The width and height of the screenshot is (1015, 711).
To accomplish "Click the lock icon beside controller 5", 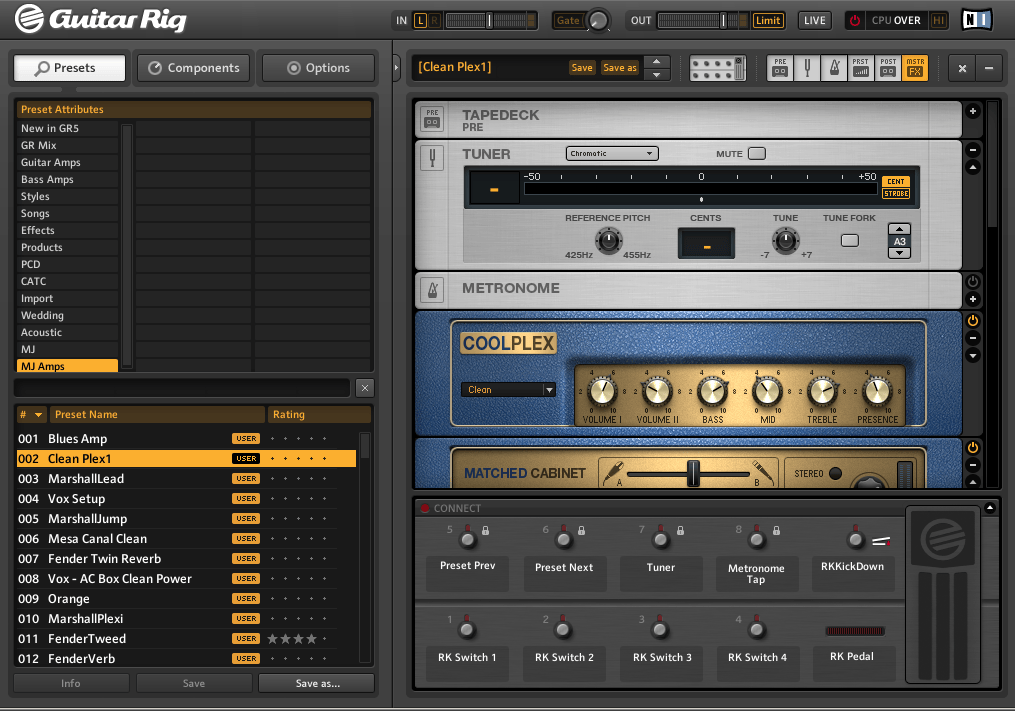I will (x=485, y=531).
